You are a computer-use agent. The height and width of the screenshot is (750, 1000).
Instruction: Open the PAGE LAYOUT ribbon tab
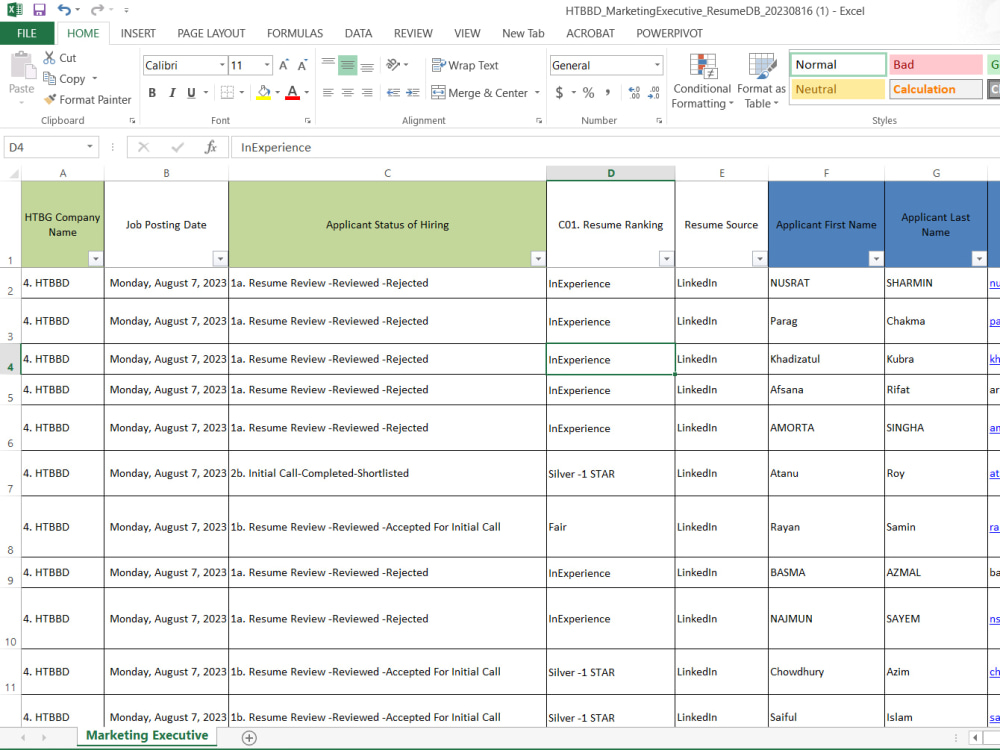click(x=211, y=33)
